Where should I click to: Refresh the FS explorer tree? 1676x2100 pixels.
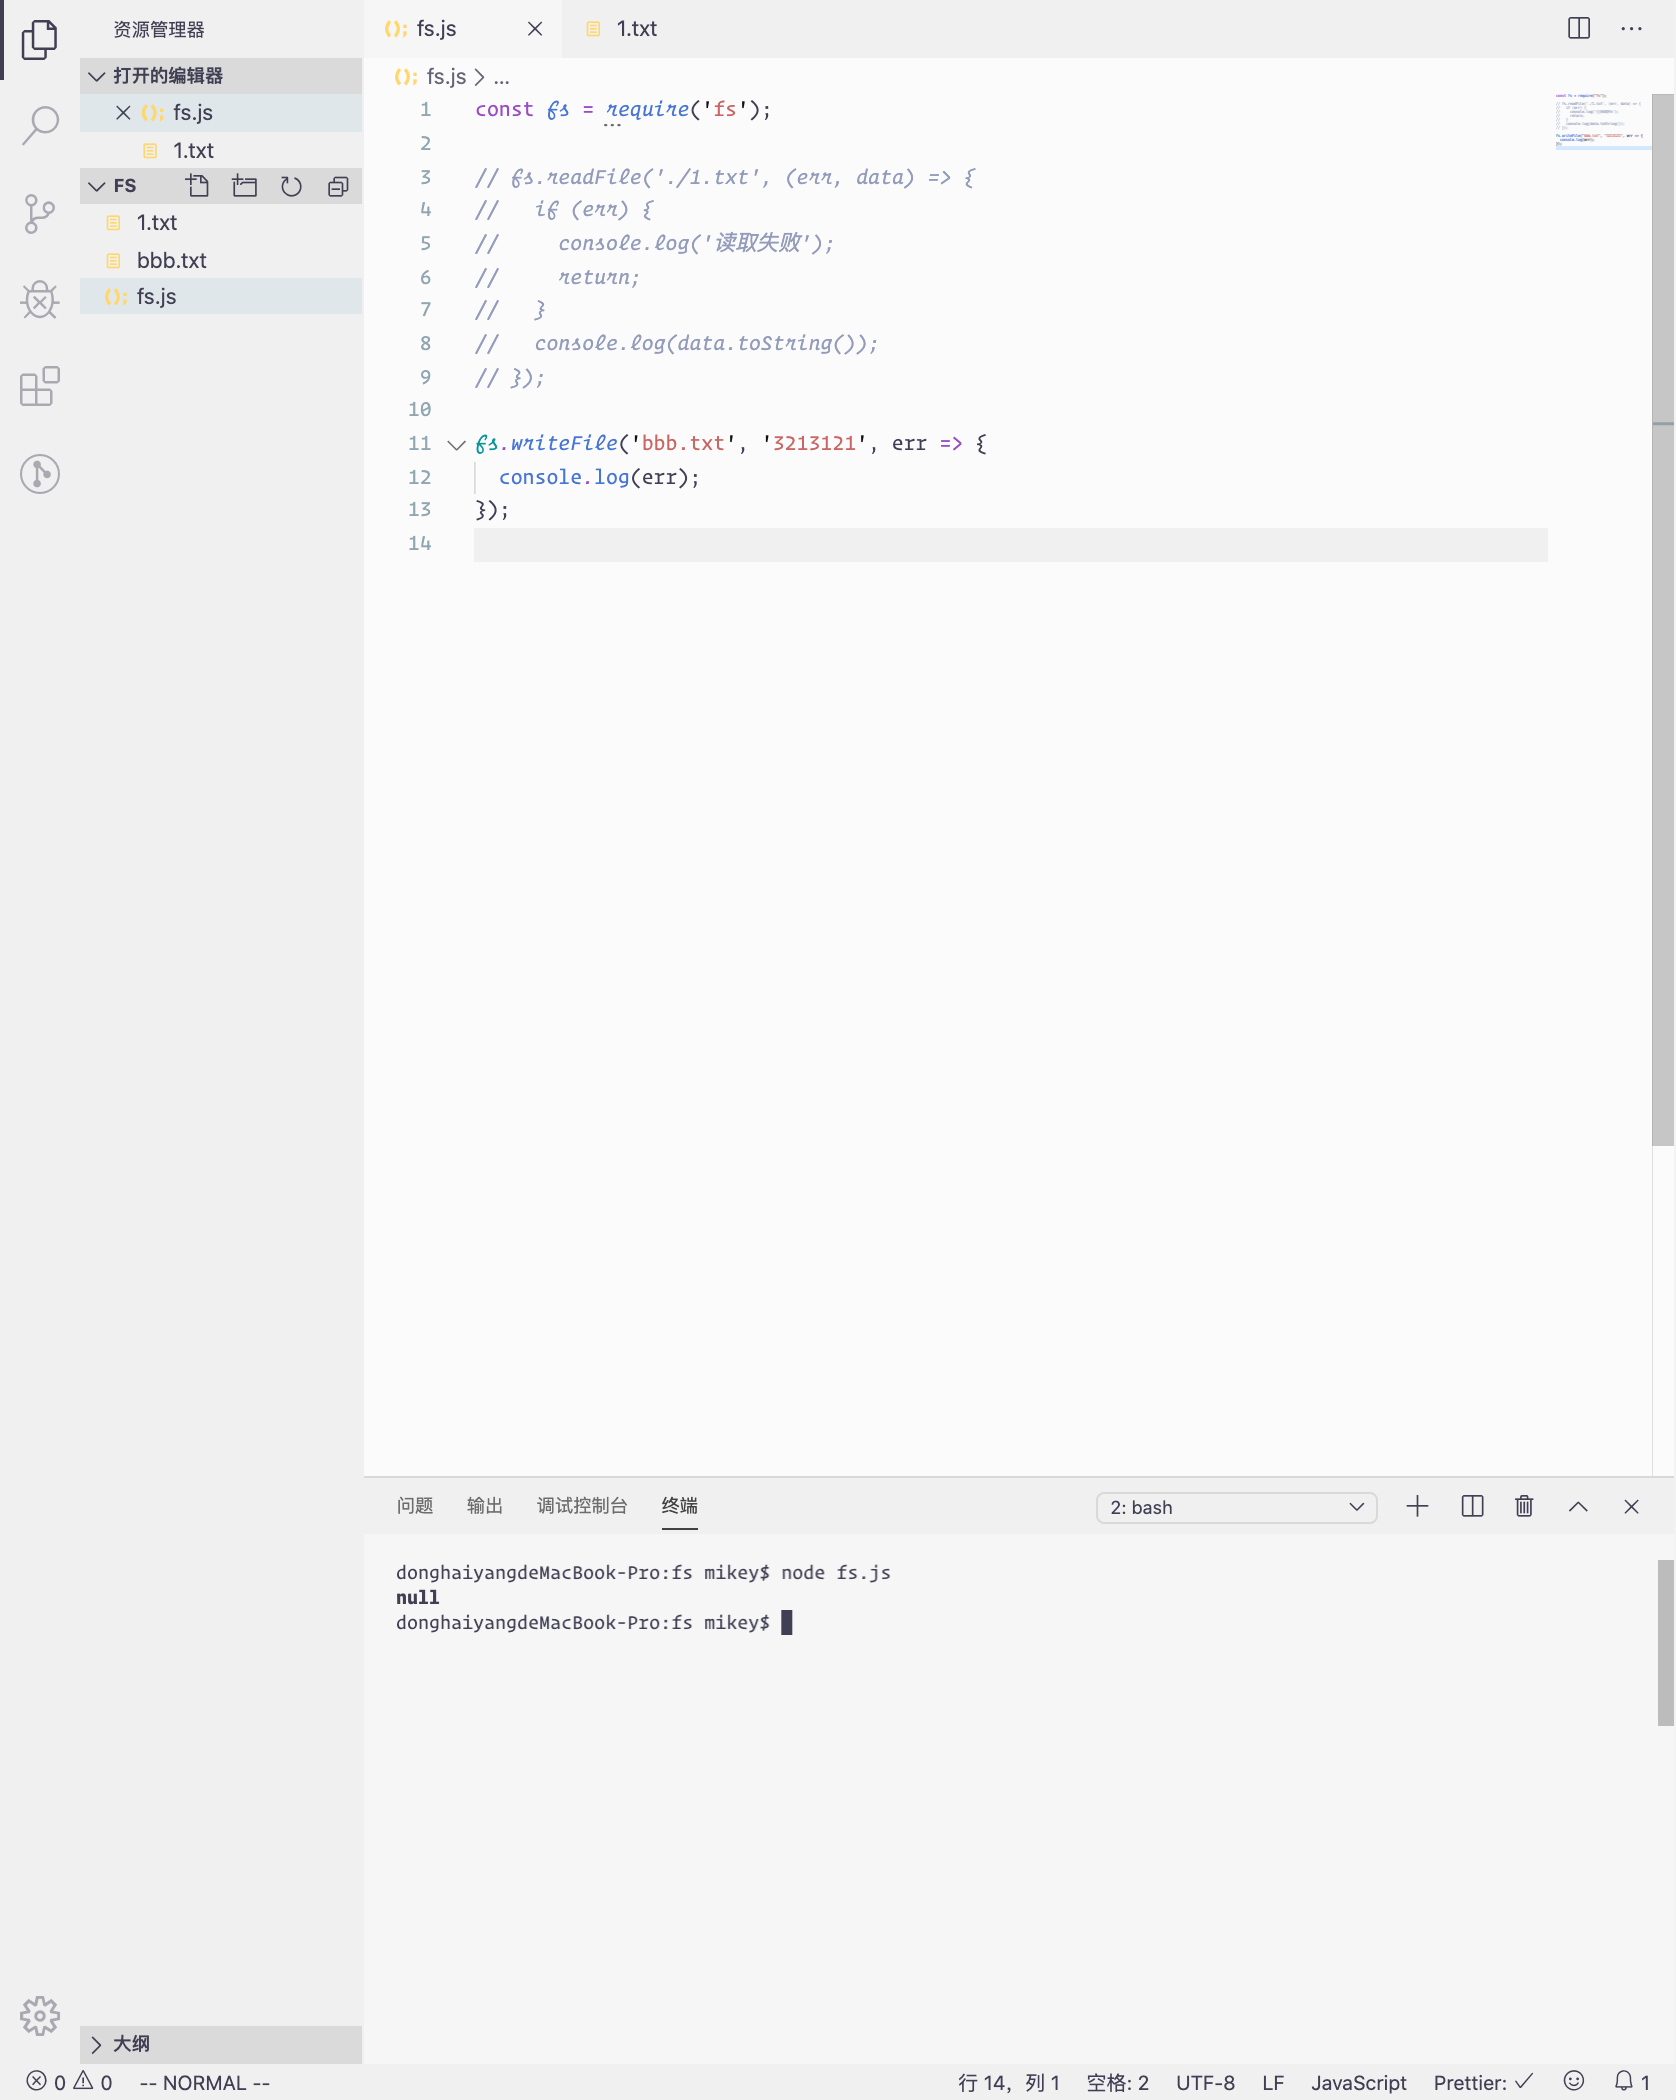point(291,186)
